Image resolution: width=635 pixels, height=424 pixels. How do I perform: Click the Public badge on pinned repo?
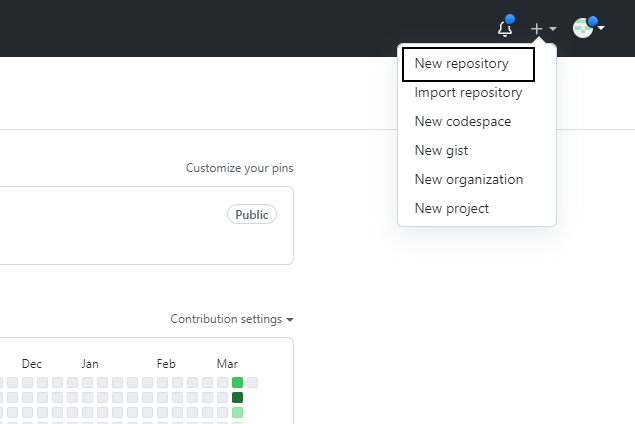252,215
